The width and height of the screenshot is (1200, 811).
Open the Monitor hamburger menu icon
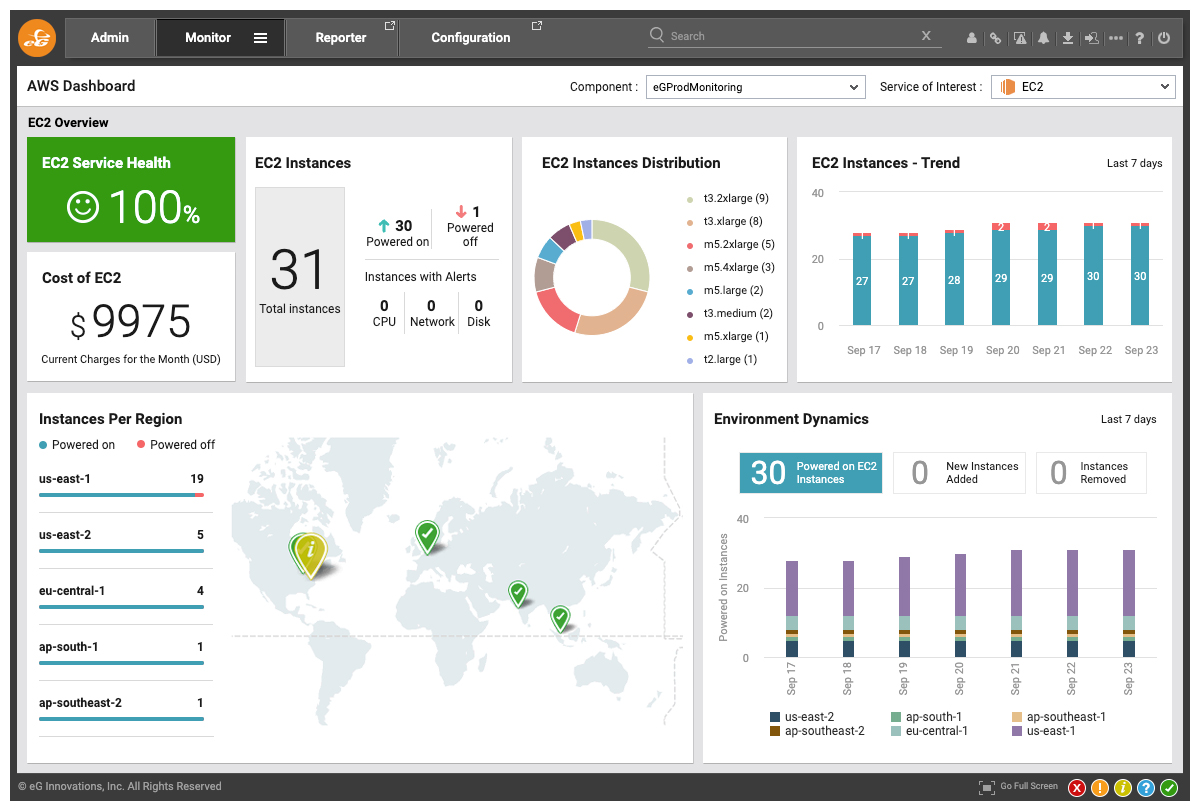260,38
